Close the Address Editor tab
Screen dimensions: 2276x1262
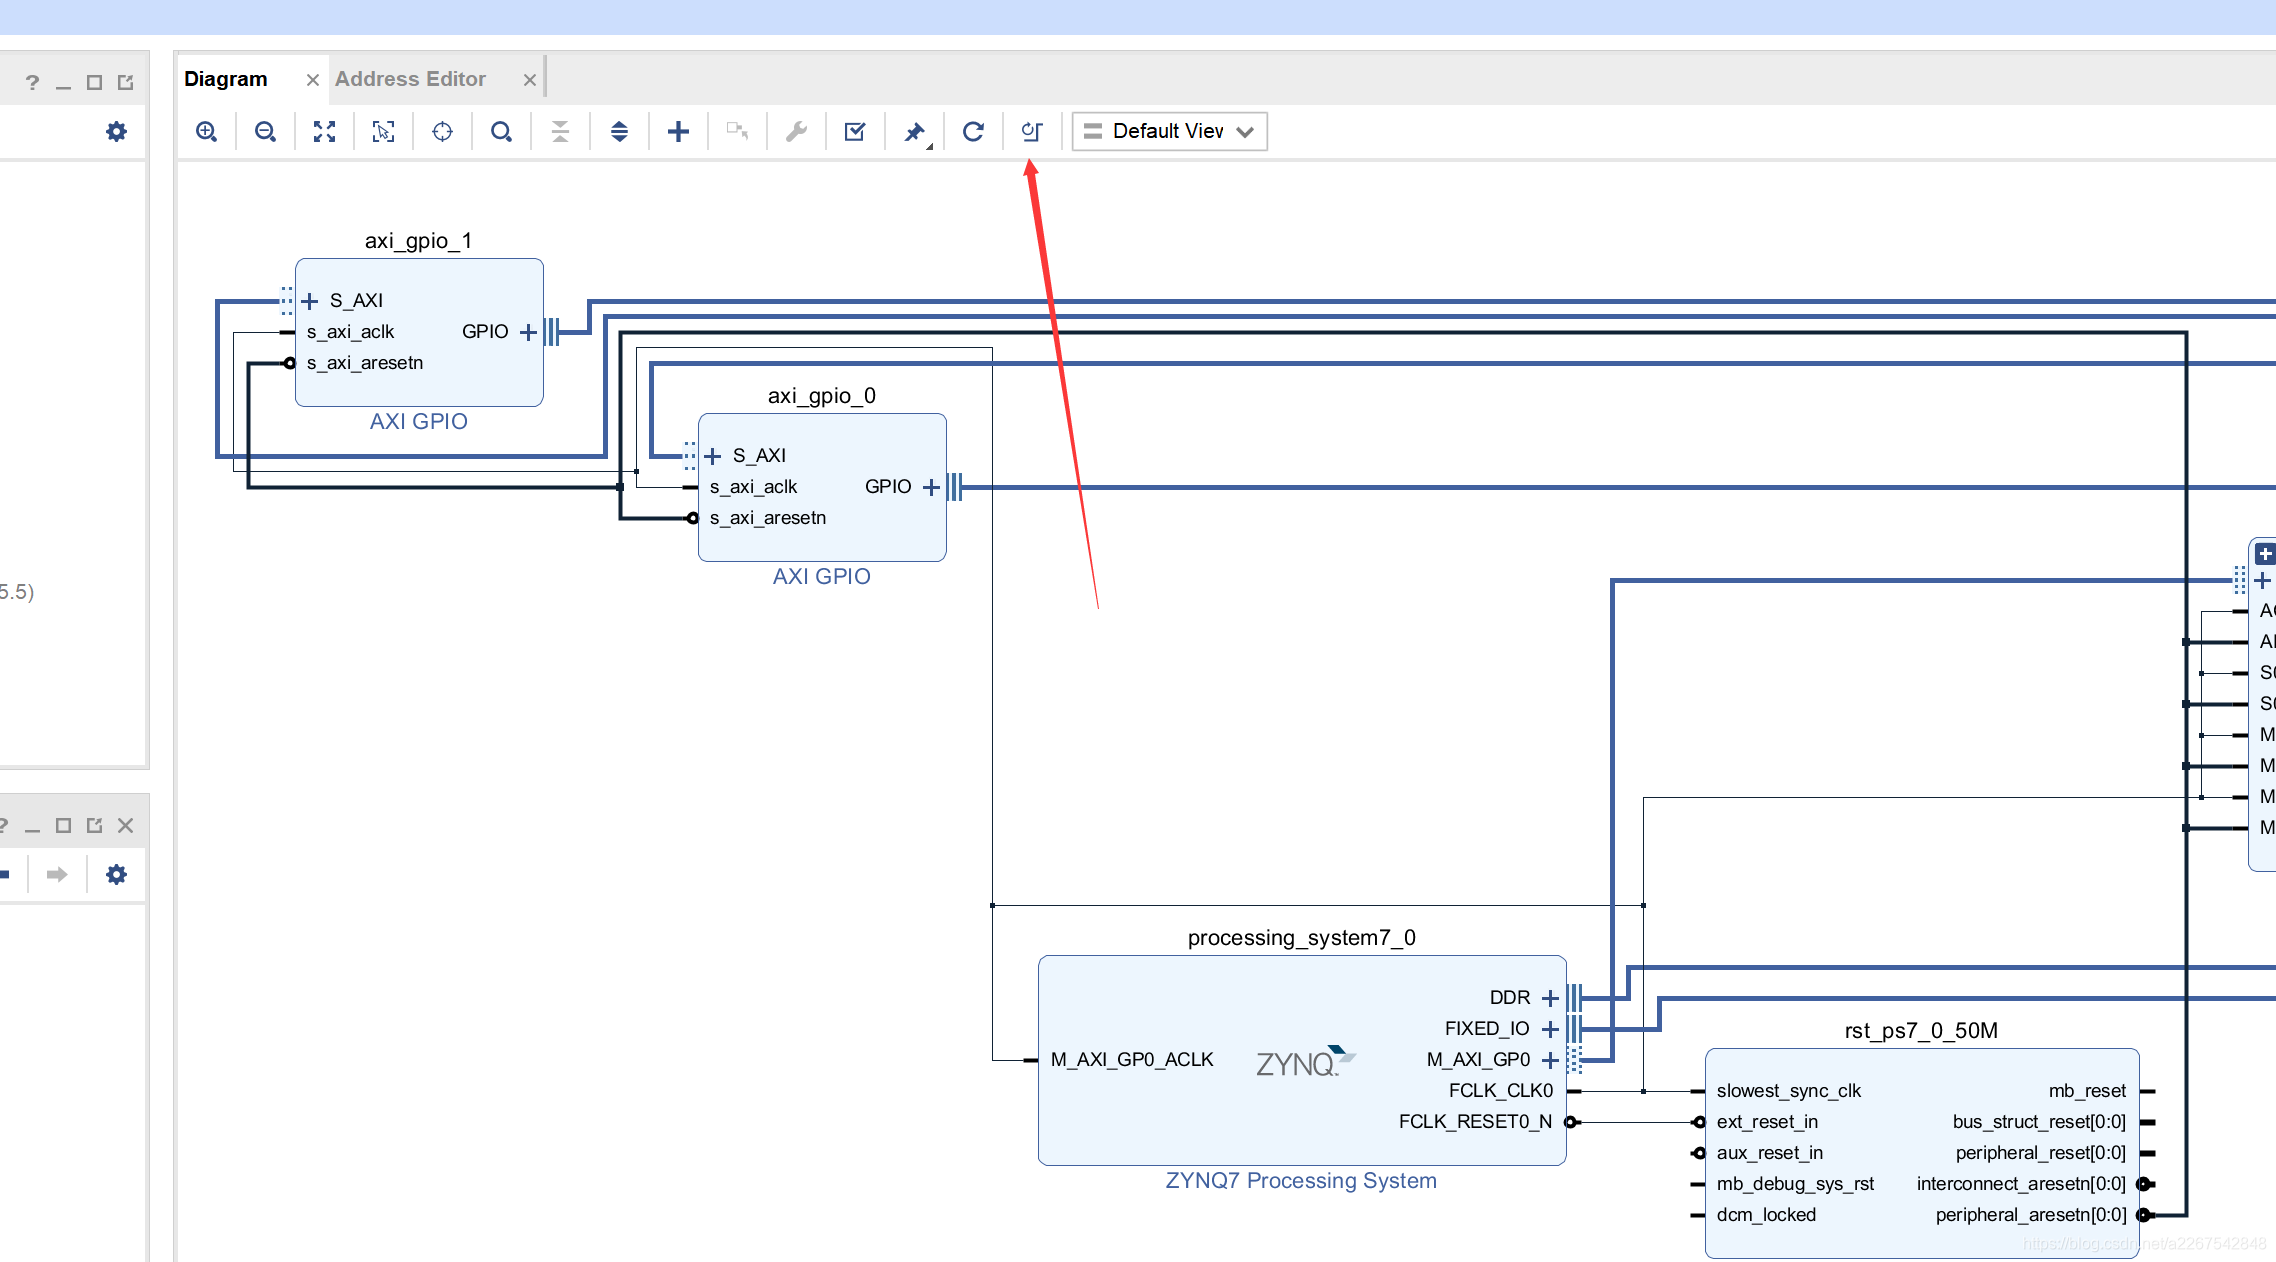pyautogui.click(x=529, y=80)
